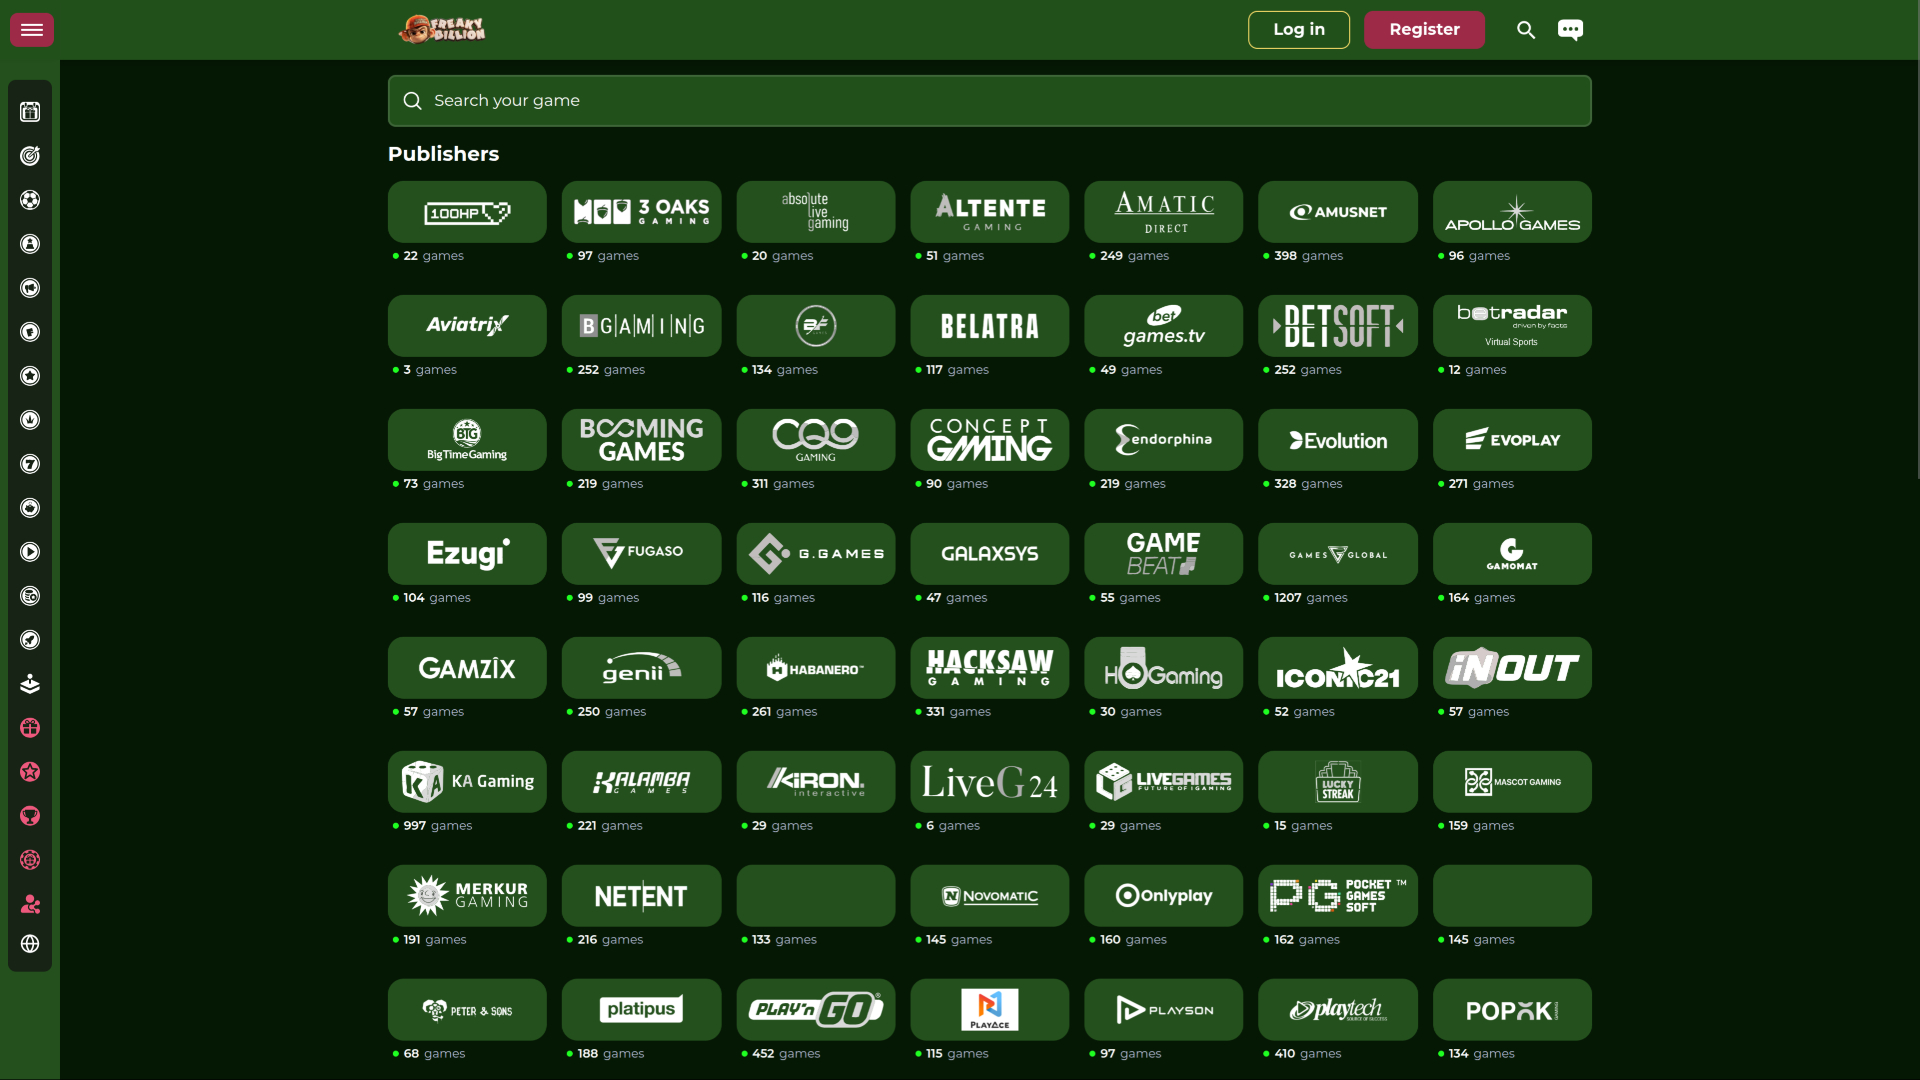
Task: Select the letter F sidebar icon
Action: point(30,332)
